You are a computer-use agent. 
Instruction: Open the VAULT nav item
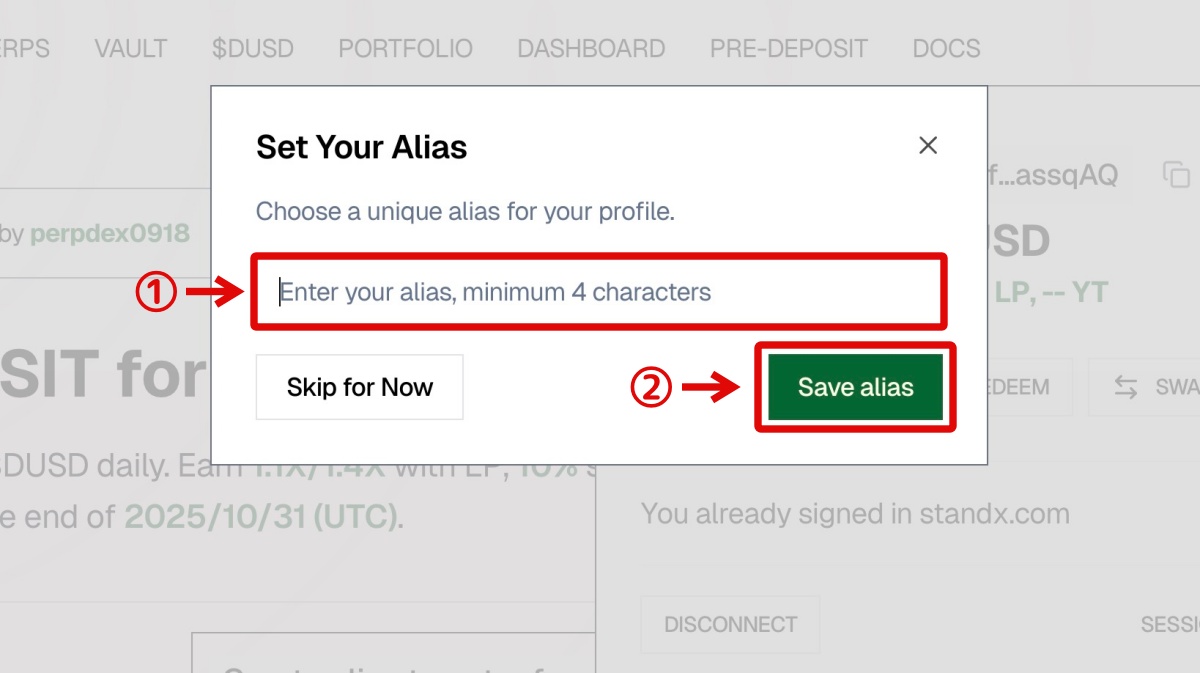point(131,48)
